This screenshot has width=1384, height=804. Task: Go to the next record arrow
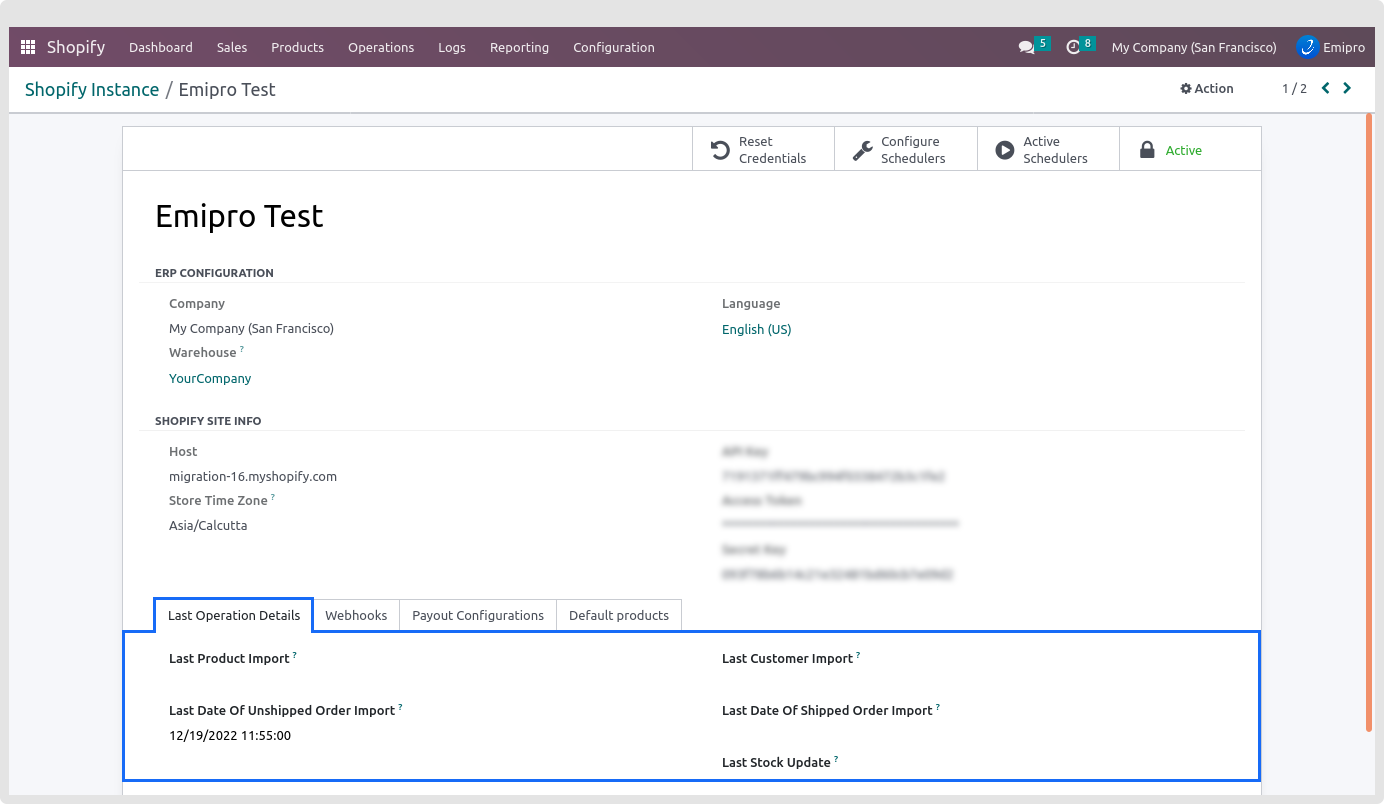click(x=1347, y=88)
